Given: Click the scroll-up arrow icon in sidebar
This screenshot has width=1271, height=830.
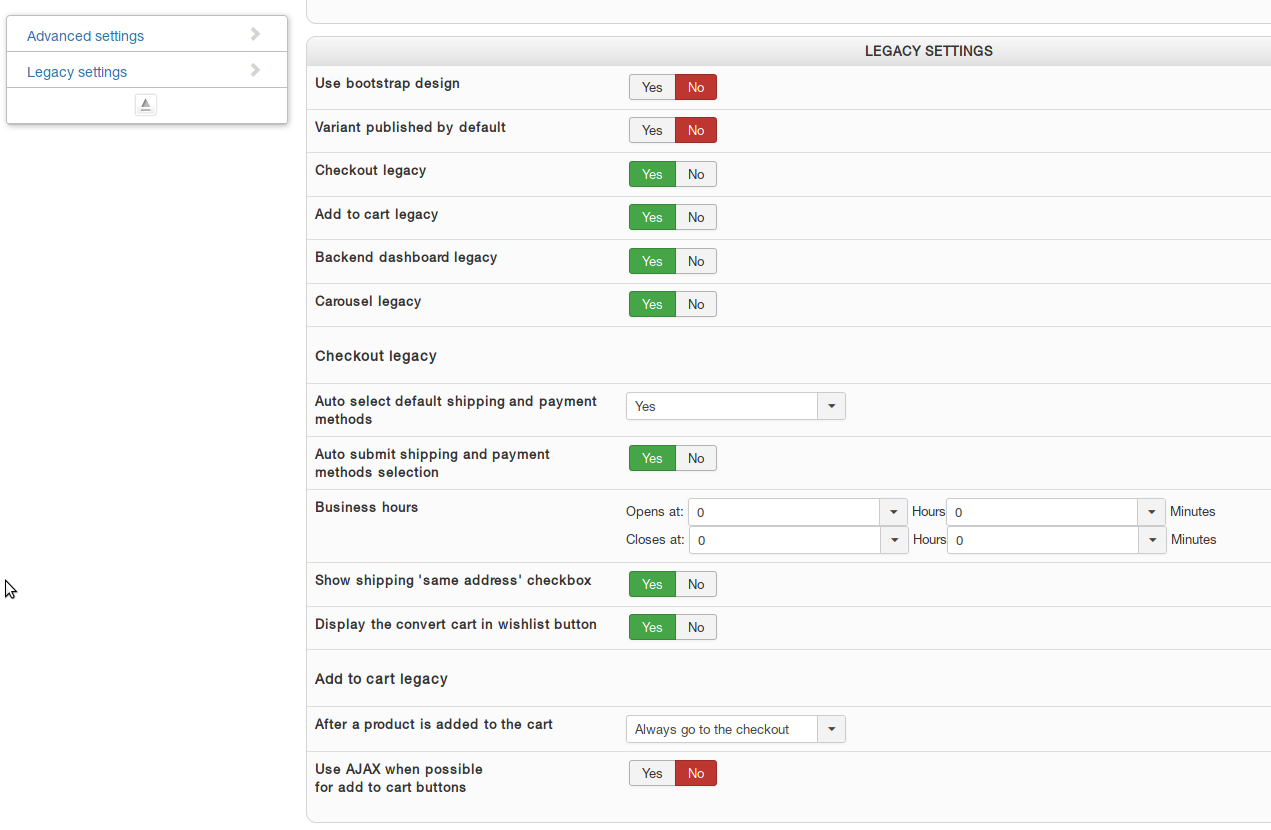Looking at the screenshot, I should (x=146, y=105).
